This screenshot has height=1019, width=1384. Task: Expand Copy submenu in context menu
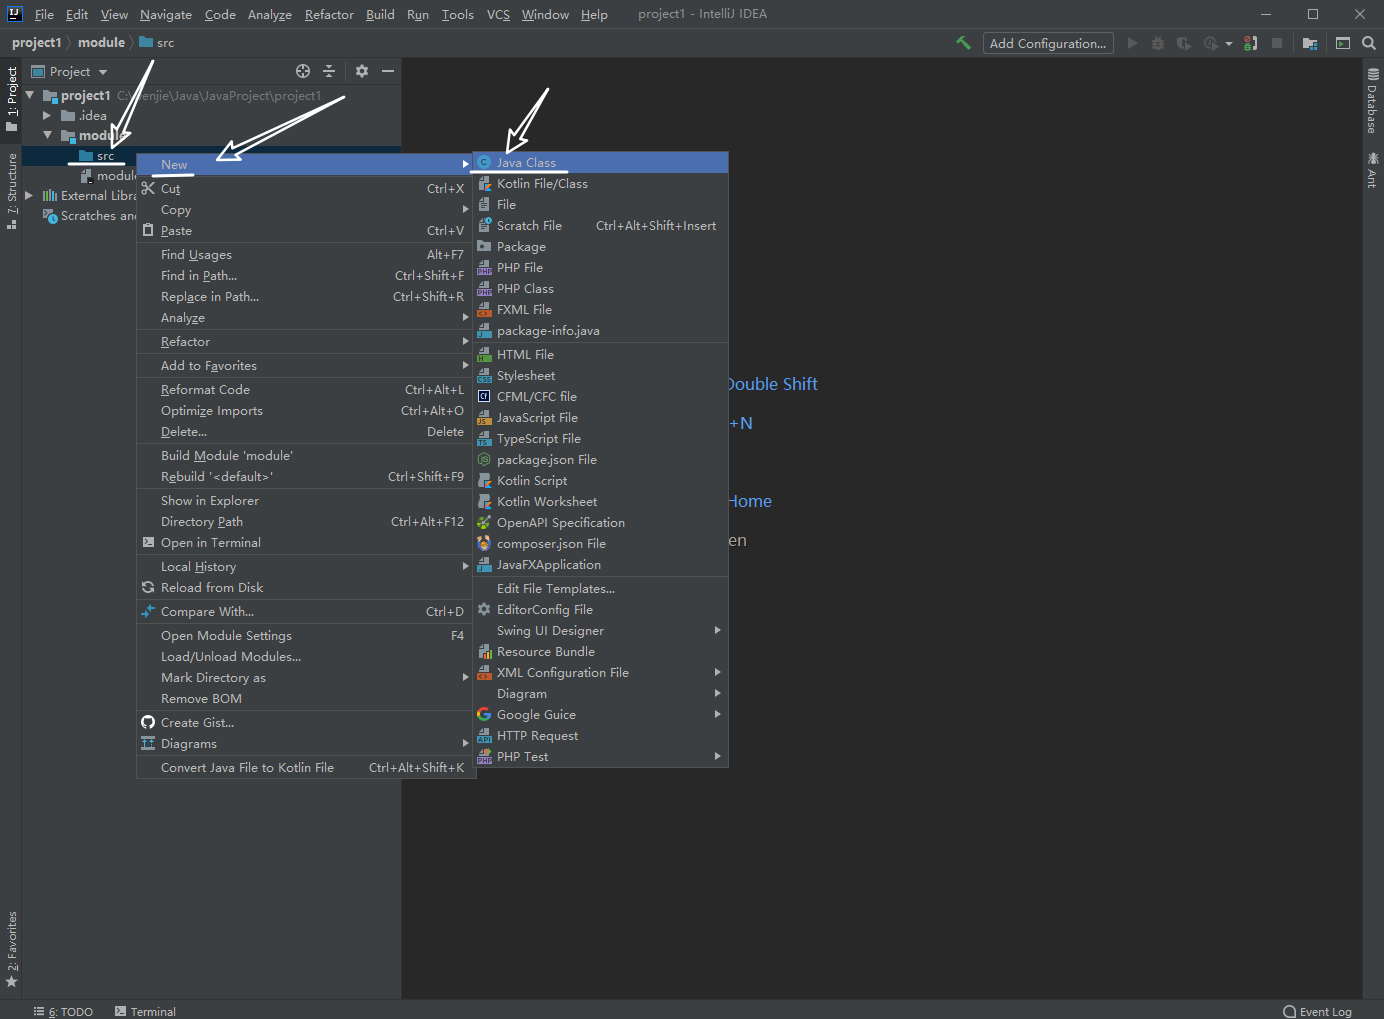tap(304, 209)
